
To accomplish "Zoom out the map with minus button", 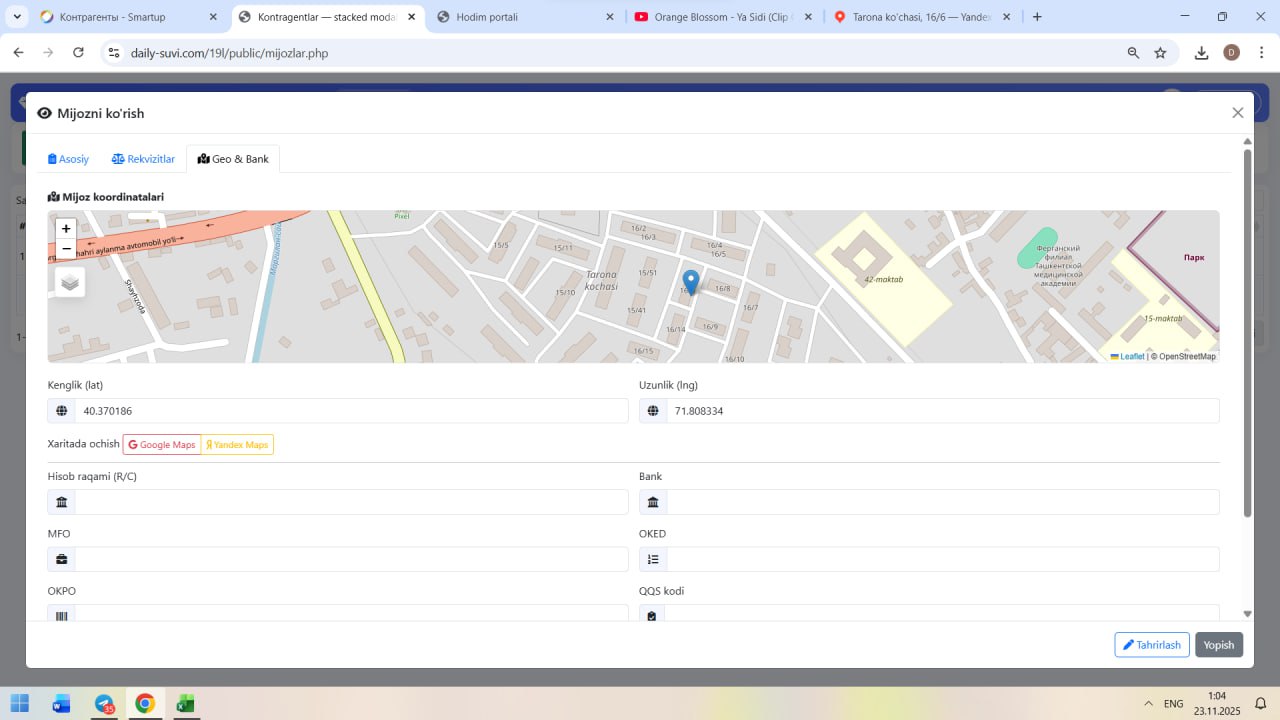I will pos(66,249).
